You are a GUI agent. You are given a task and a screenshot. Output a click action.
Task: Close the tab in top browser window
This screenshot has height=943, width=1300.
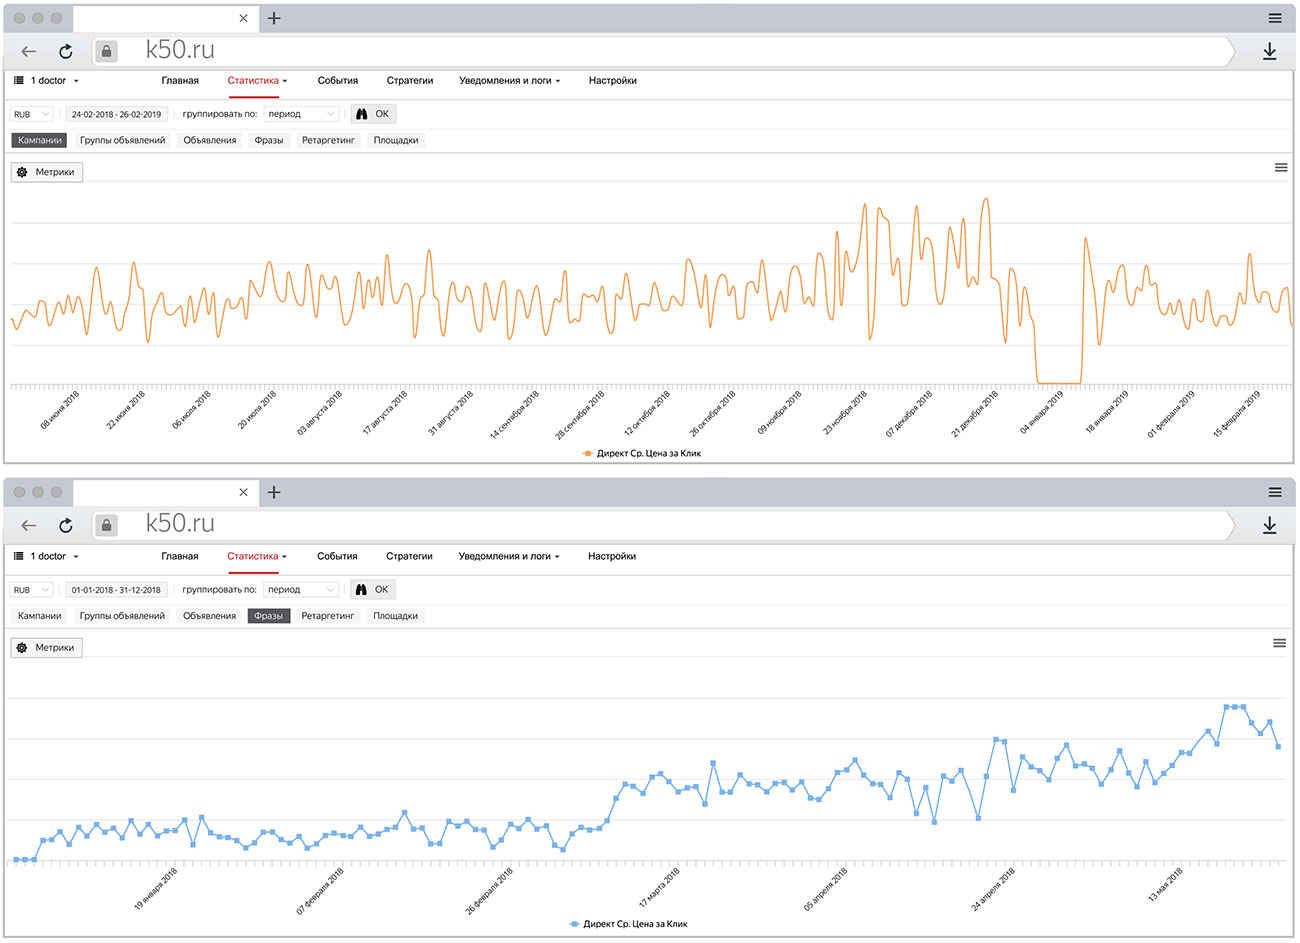coord(243,18)
